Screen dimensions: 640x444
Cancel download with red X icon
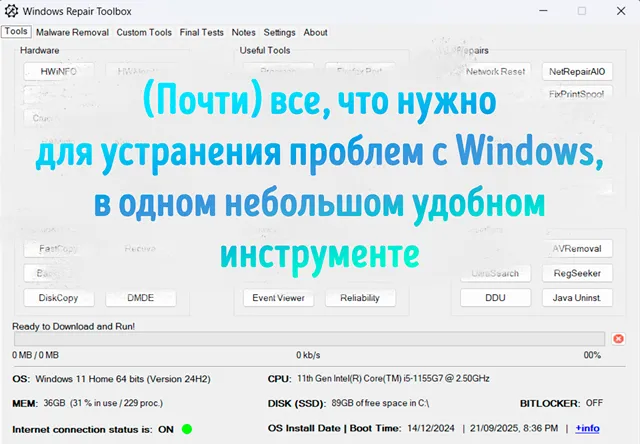pyautogui.click(x=618, y=339)
